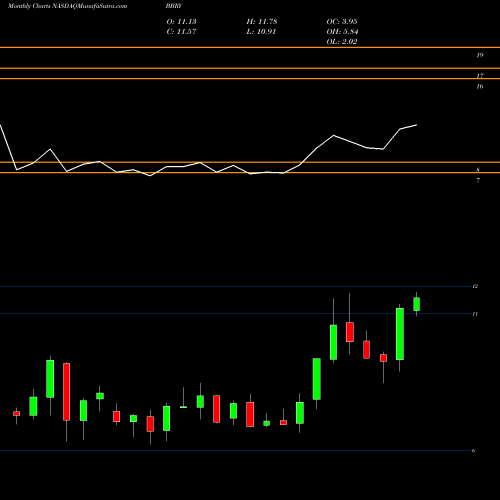This screenshot has height=500, width=500.
Task: Click the low value 'L: 10.91'
Action: (261, 32)
